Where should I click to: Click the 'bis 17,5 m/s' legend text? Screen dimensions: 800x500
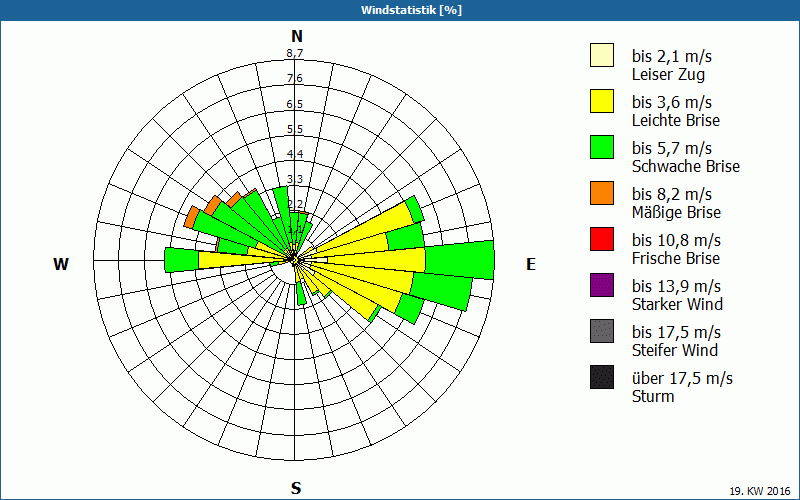pyautogui.click(x=676, y=332)
